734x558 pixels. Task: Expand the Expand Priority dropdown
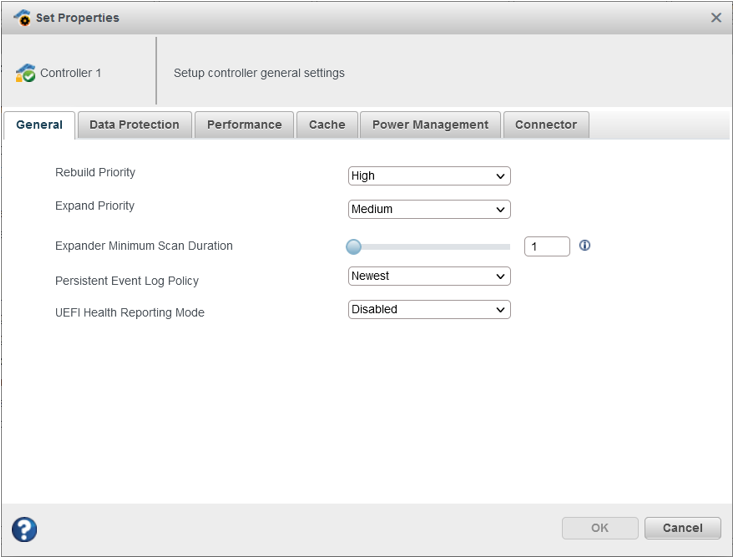pyautogui.click(x=429, y=210)
